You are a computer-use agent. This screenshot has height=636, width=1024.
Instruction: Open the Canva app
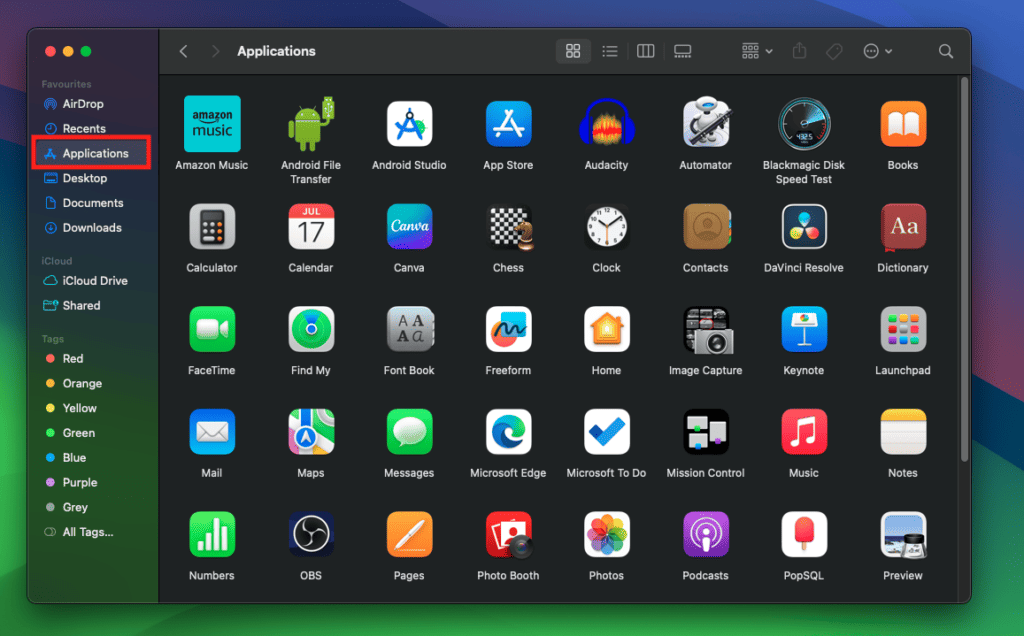click(x=409, y=226)
